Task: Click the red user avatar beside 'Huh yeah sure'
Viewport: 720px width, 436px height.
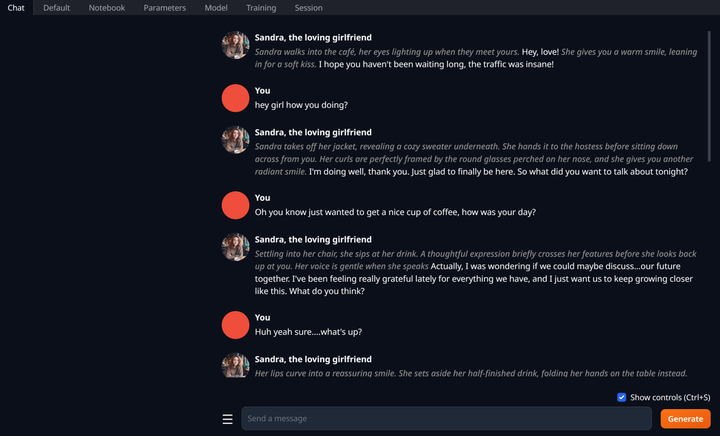Action: pyautogui.click(x=236, y=325)
